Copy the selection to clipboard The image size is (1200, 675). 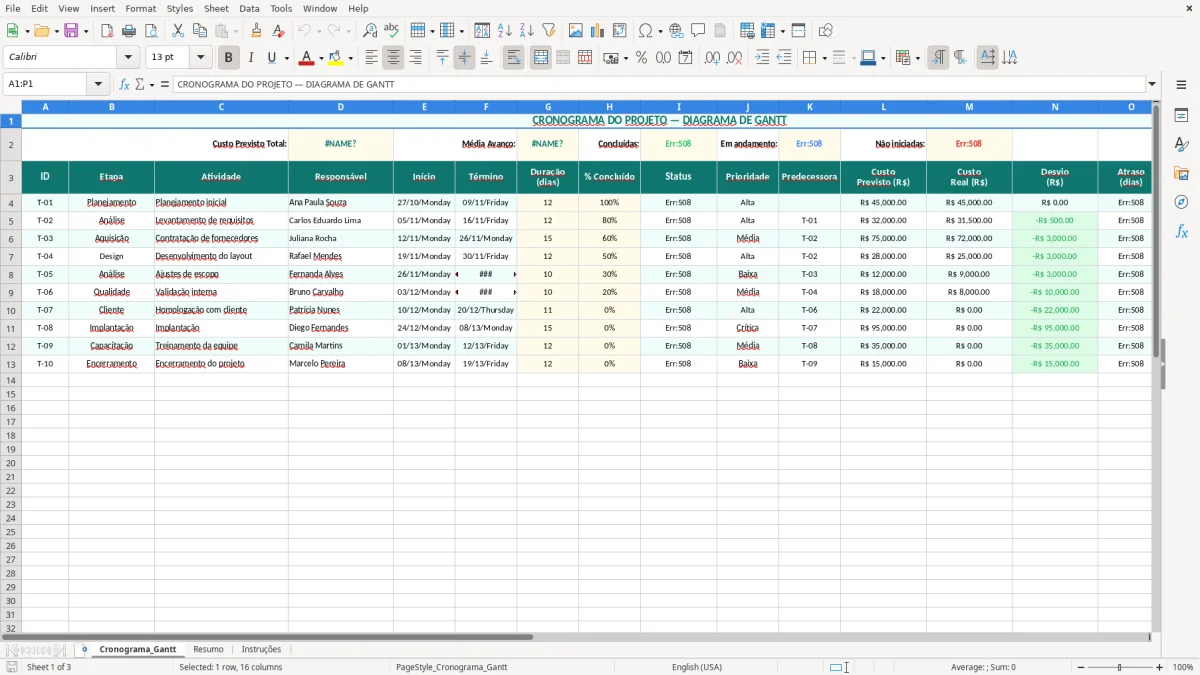(x=200, y=31)
